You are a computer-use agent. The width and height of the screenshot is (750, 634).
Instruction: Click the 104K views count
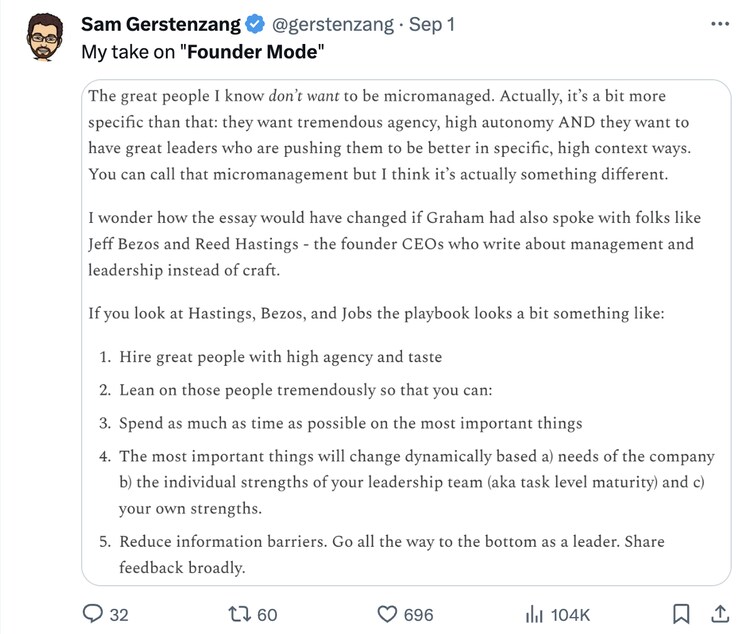tap(570, 615)
